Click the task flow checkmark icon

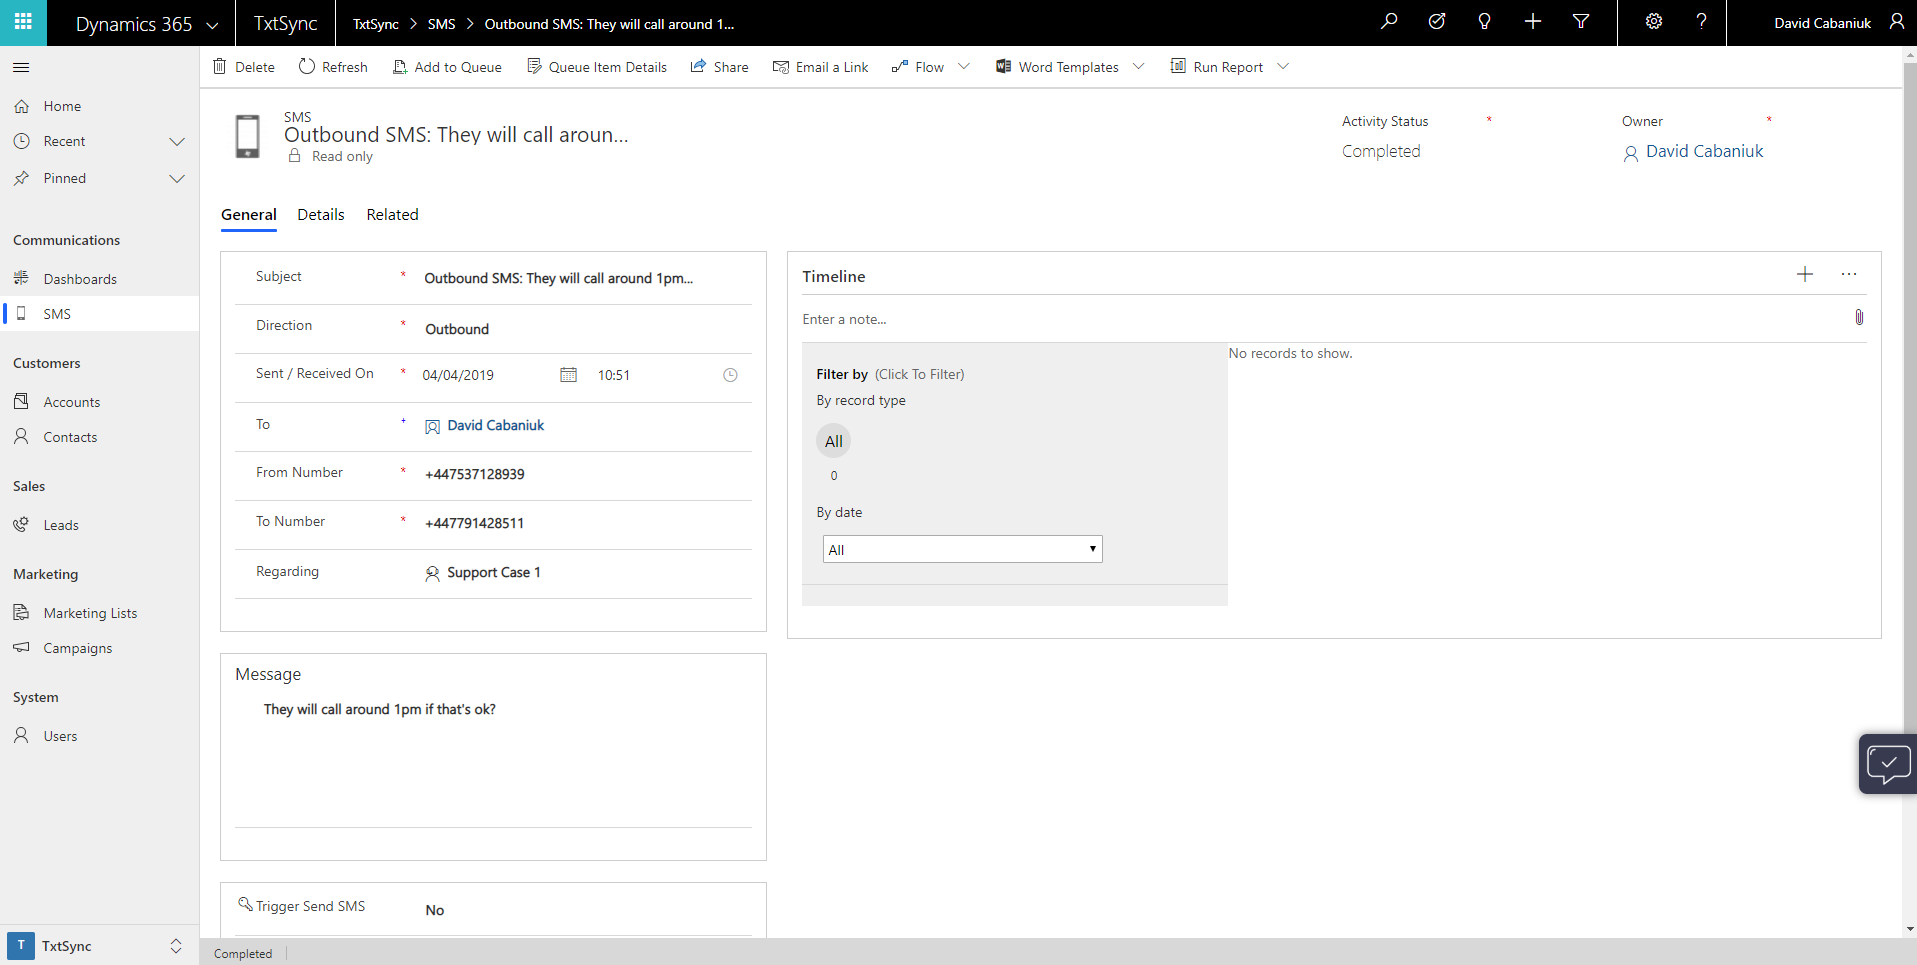point(1436,22)
